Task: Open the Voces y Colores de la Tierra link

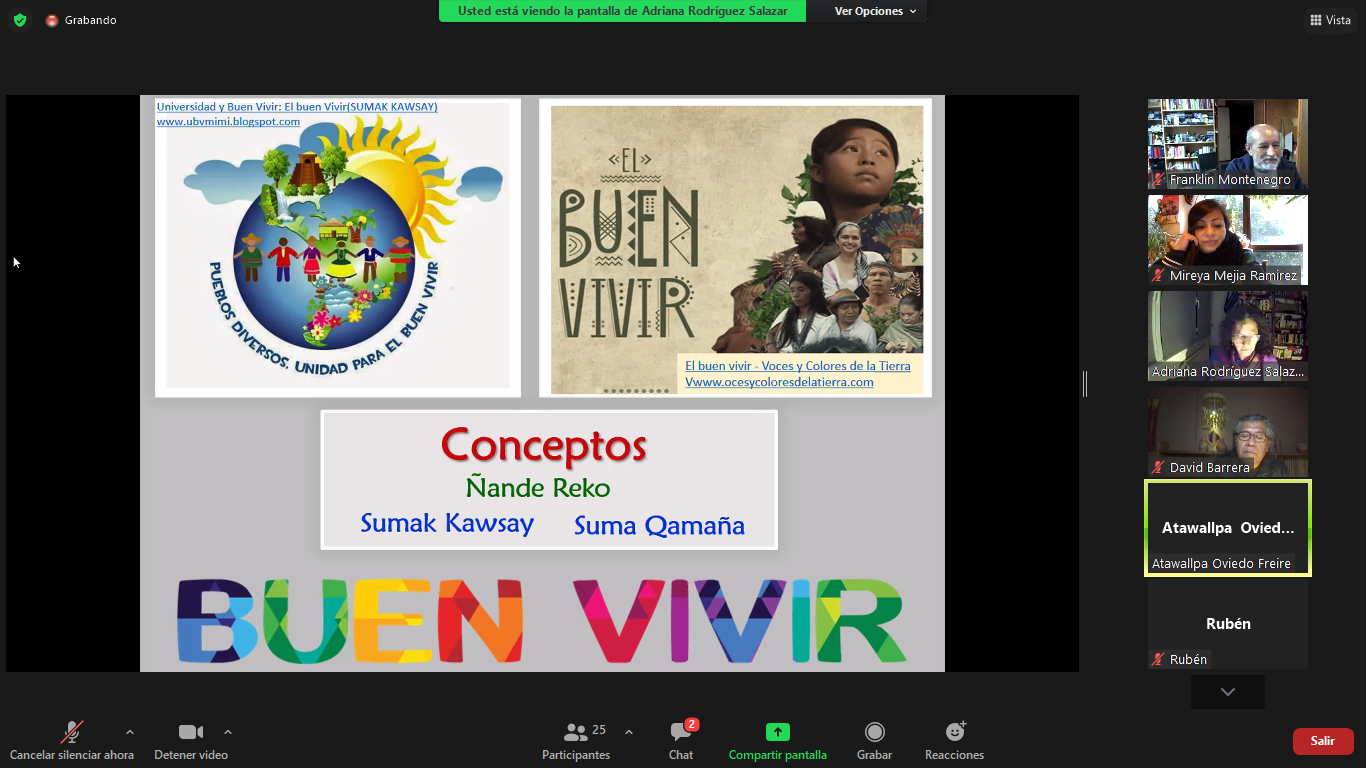Action: [797, 366]
